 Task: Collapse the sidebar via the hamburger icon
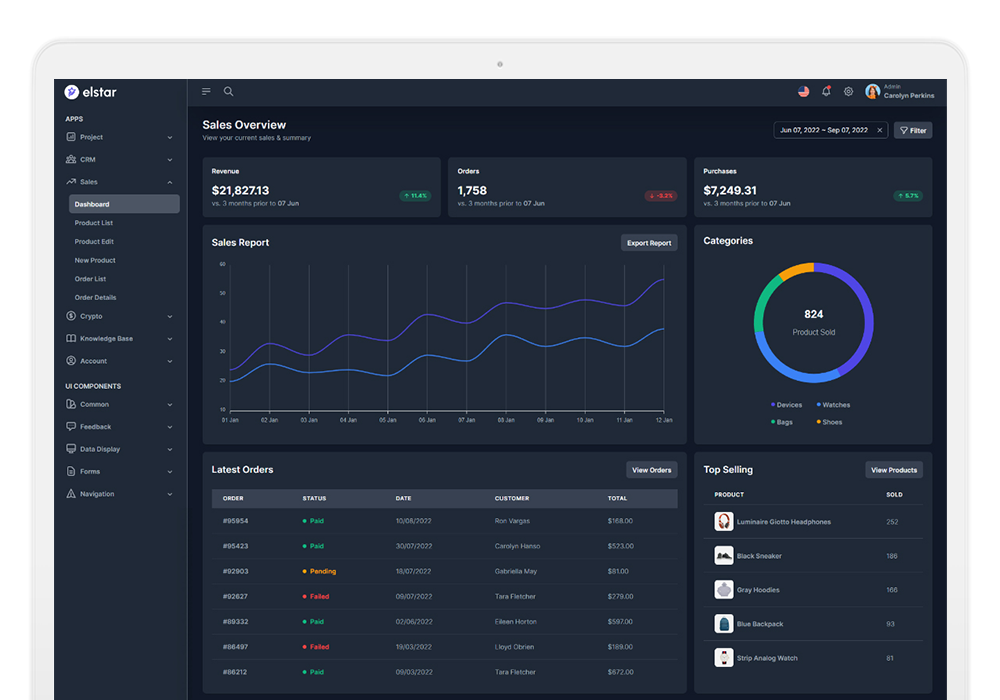[205, 90]
